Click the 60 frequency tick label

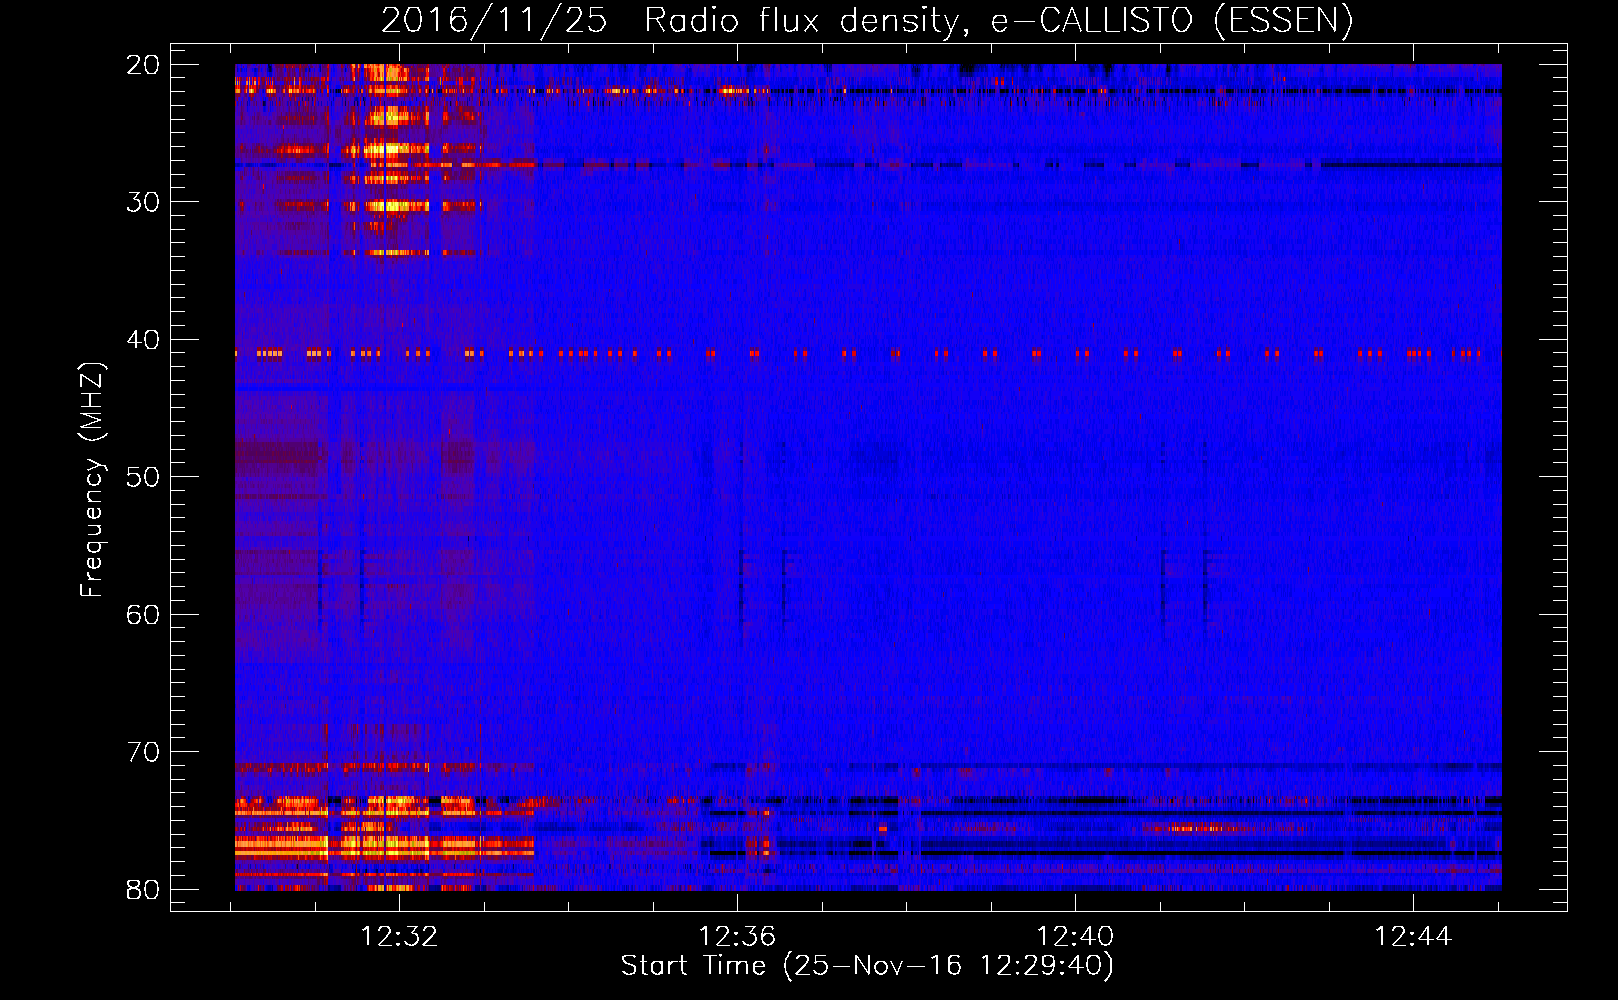click(x=143, y=614)
